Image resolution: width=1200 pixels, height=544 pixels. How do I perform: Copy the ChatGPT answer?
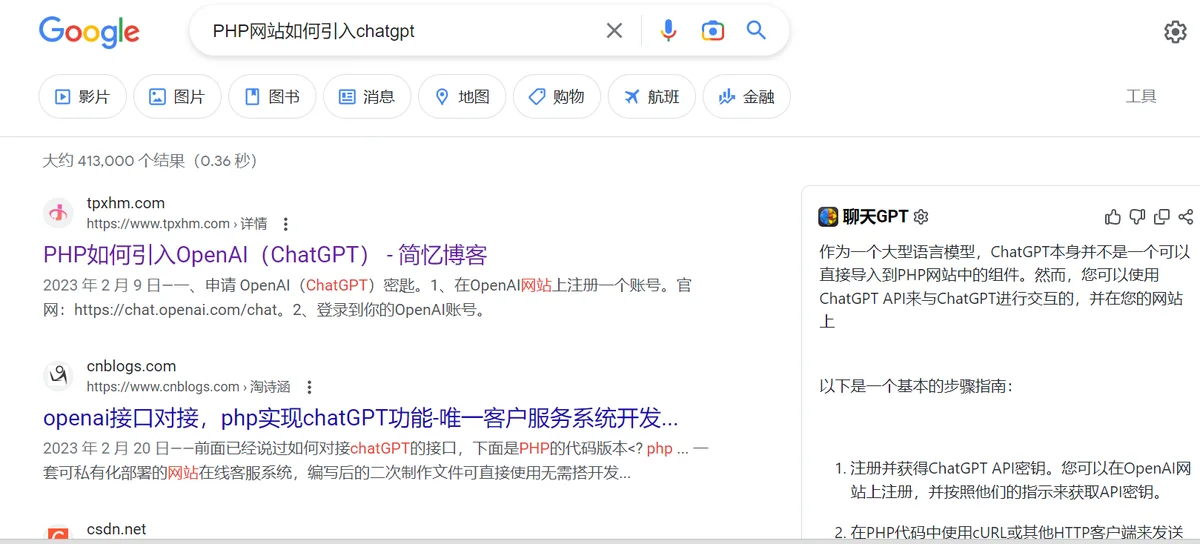(1161, 217)
